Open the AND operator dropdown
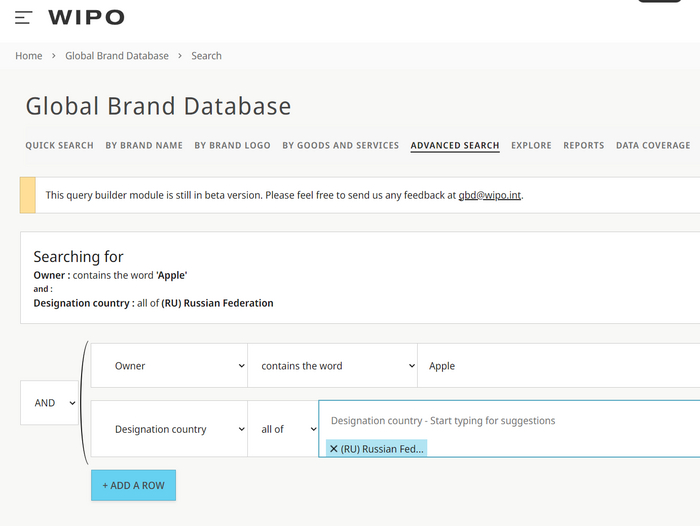700x526 pixels. pyautogui.click(x=50, y=403)
